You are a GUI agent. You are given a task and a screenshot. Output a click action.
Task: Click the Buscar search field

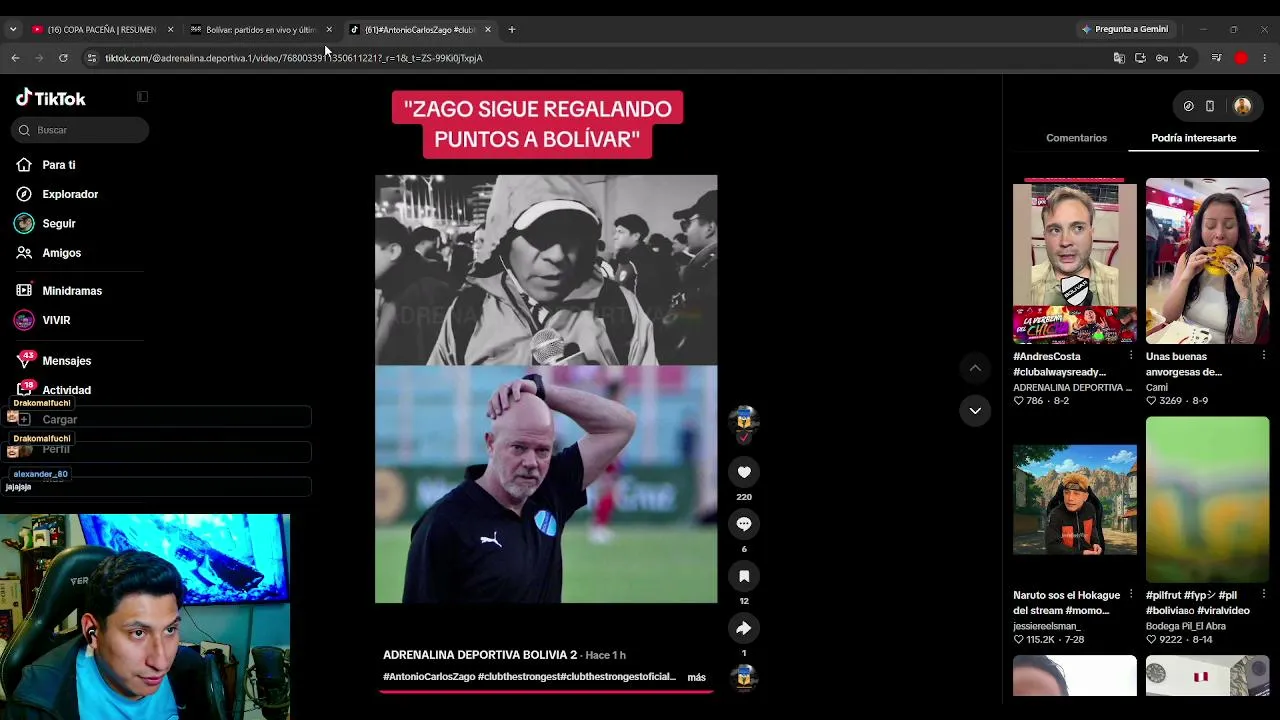point(82,130)
